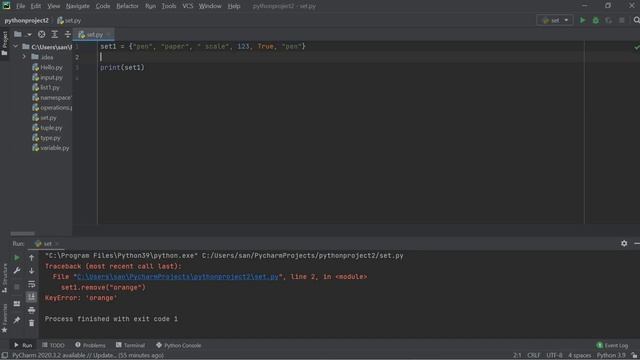640x360 pixels.
Task: Pin the Run tab with pin icon
Action: [x=17, y=320]
